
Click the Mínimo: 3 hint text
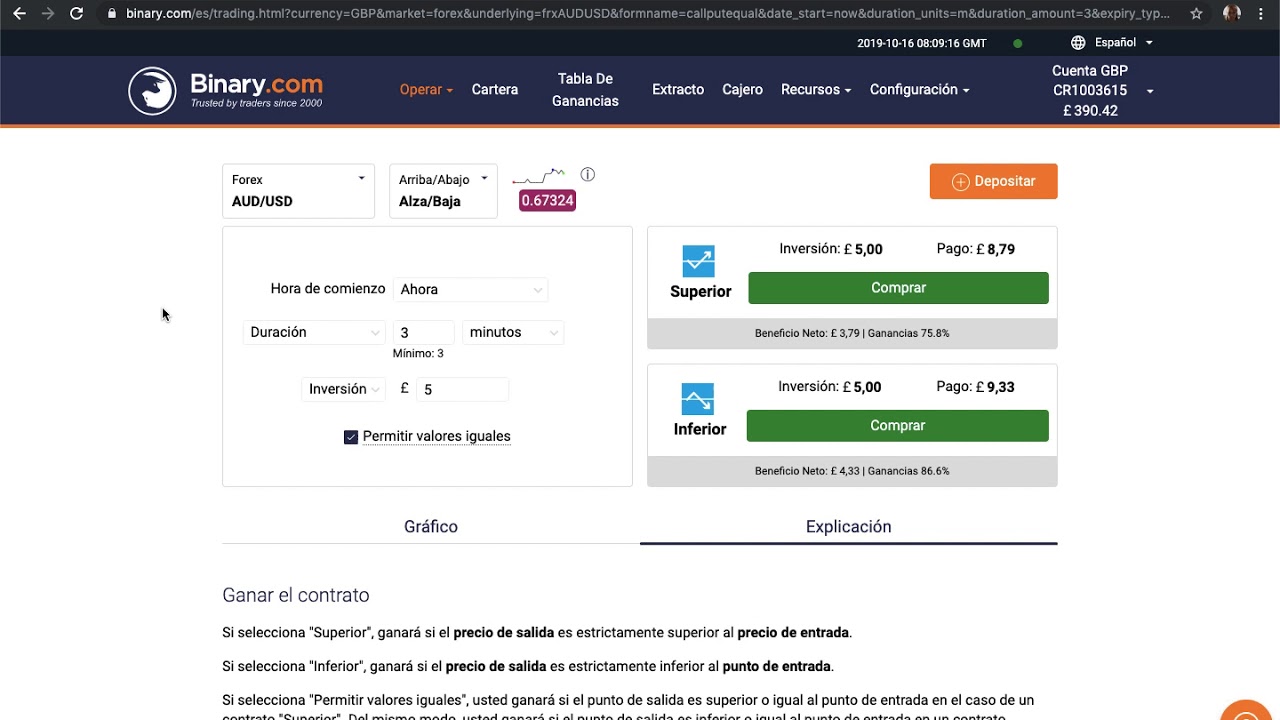pos(418,354)
